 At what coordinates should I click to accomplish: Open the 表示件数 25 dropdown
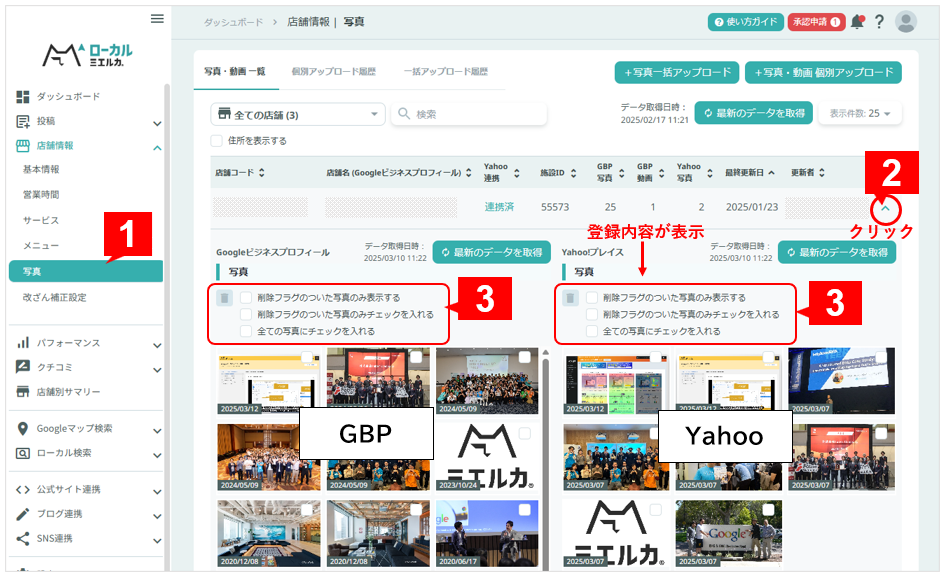[860, 113]
